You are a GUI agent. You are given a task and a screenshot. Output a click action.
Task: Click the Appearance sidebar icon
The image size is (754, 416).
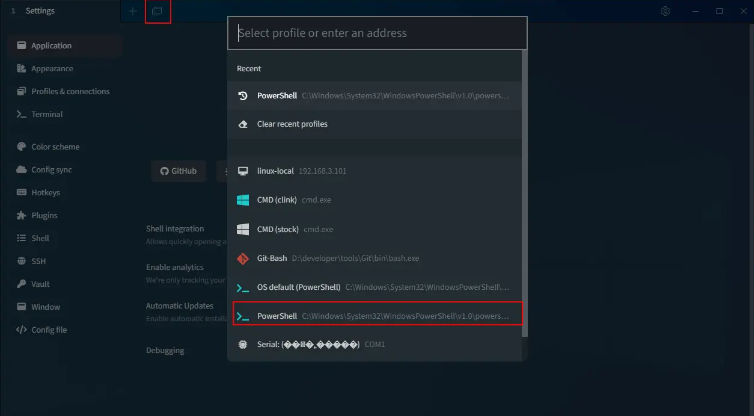21,68
